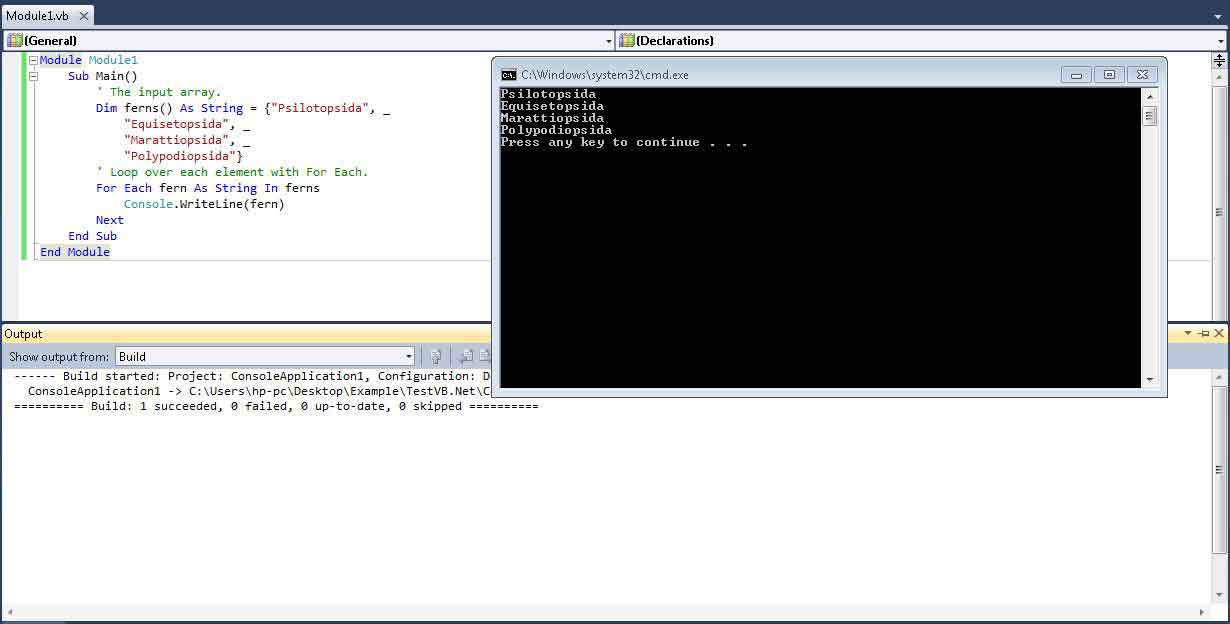Click the Go to Previous Message icon
Screen dimensions: 1230x624
pos(466,356)
